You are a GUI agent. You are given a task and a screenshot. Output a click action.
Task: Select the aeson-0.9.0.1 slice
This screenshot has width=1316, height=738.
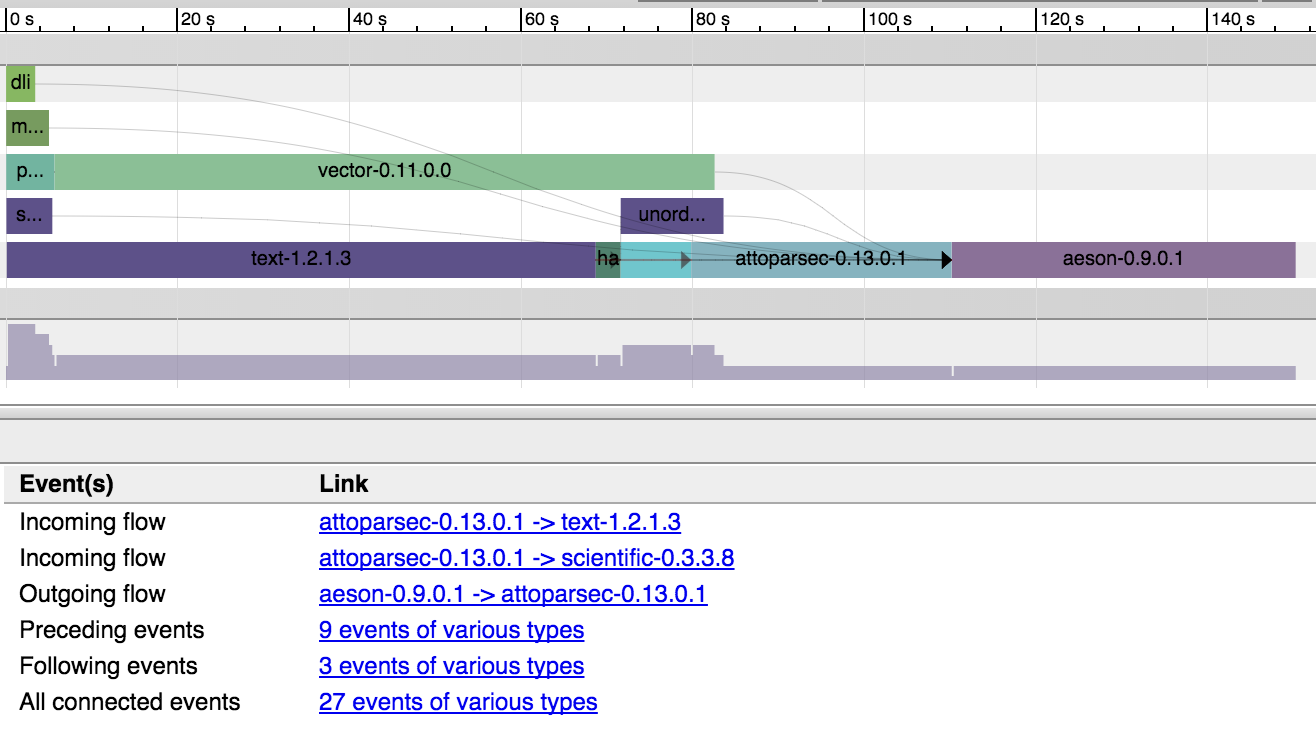(x=1124, y=260)
